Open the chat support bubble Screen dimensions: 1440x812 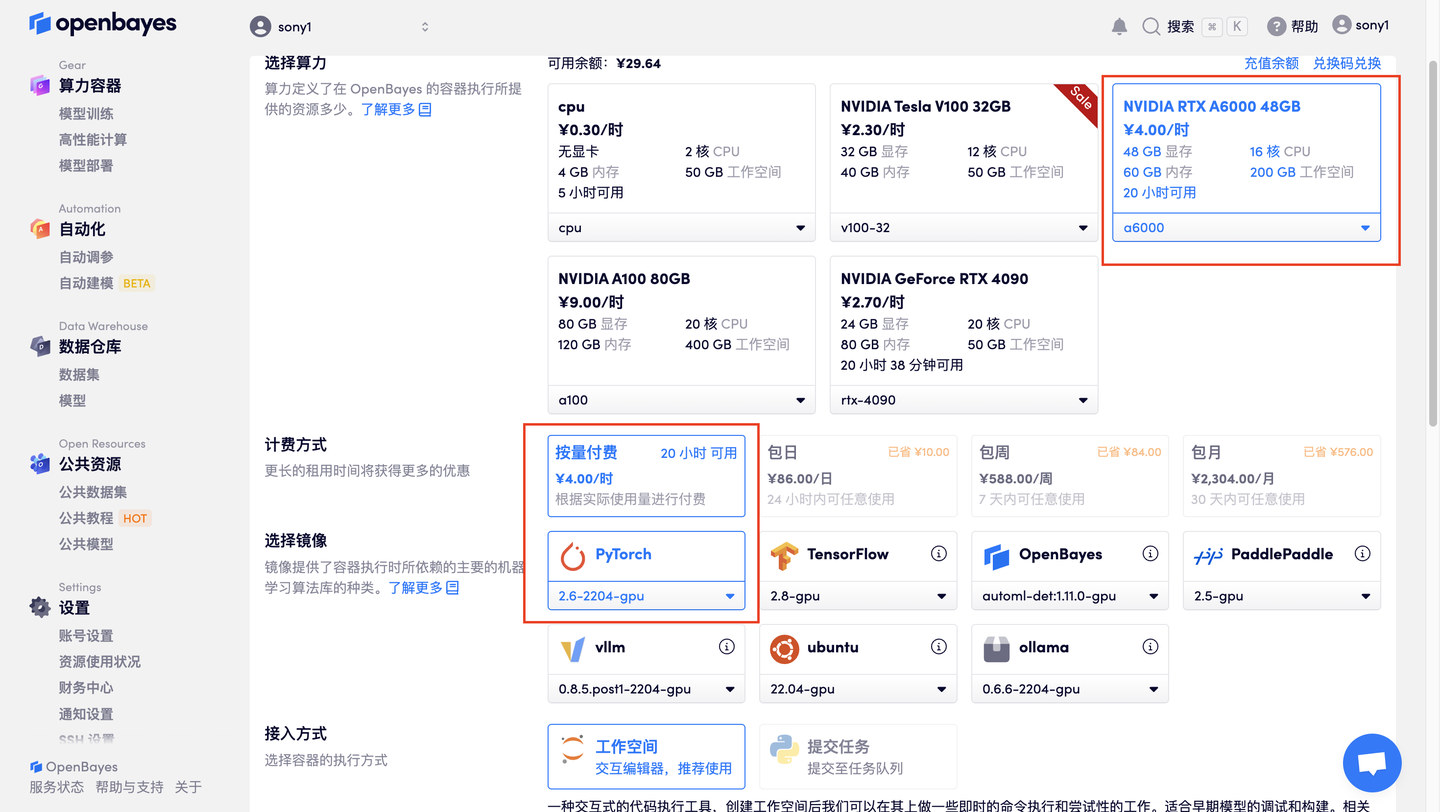[1372, 763]
